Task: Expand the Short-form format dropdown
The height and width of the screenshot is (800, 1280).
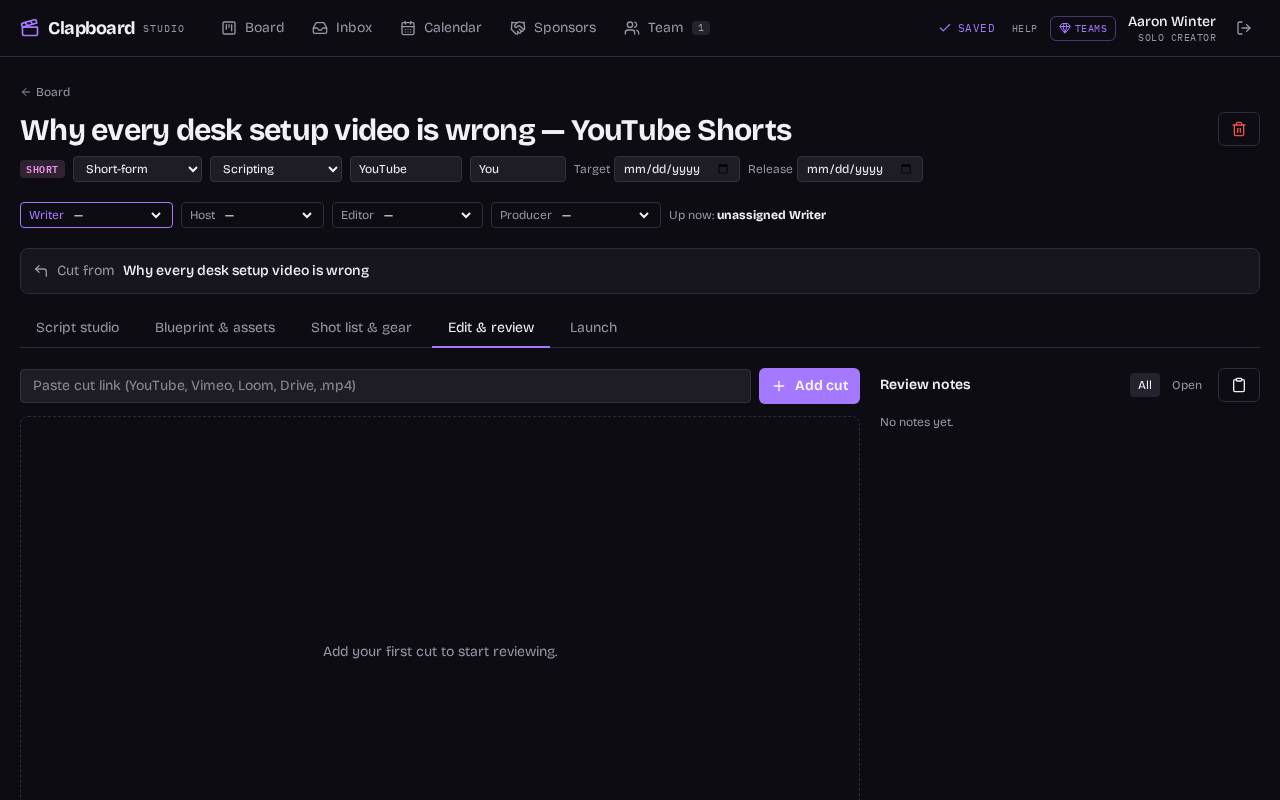Action: pyautogui.click(x=137, y=169)
